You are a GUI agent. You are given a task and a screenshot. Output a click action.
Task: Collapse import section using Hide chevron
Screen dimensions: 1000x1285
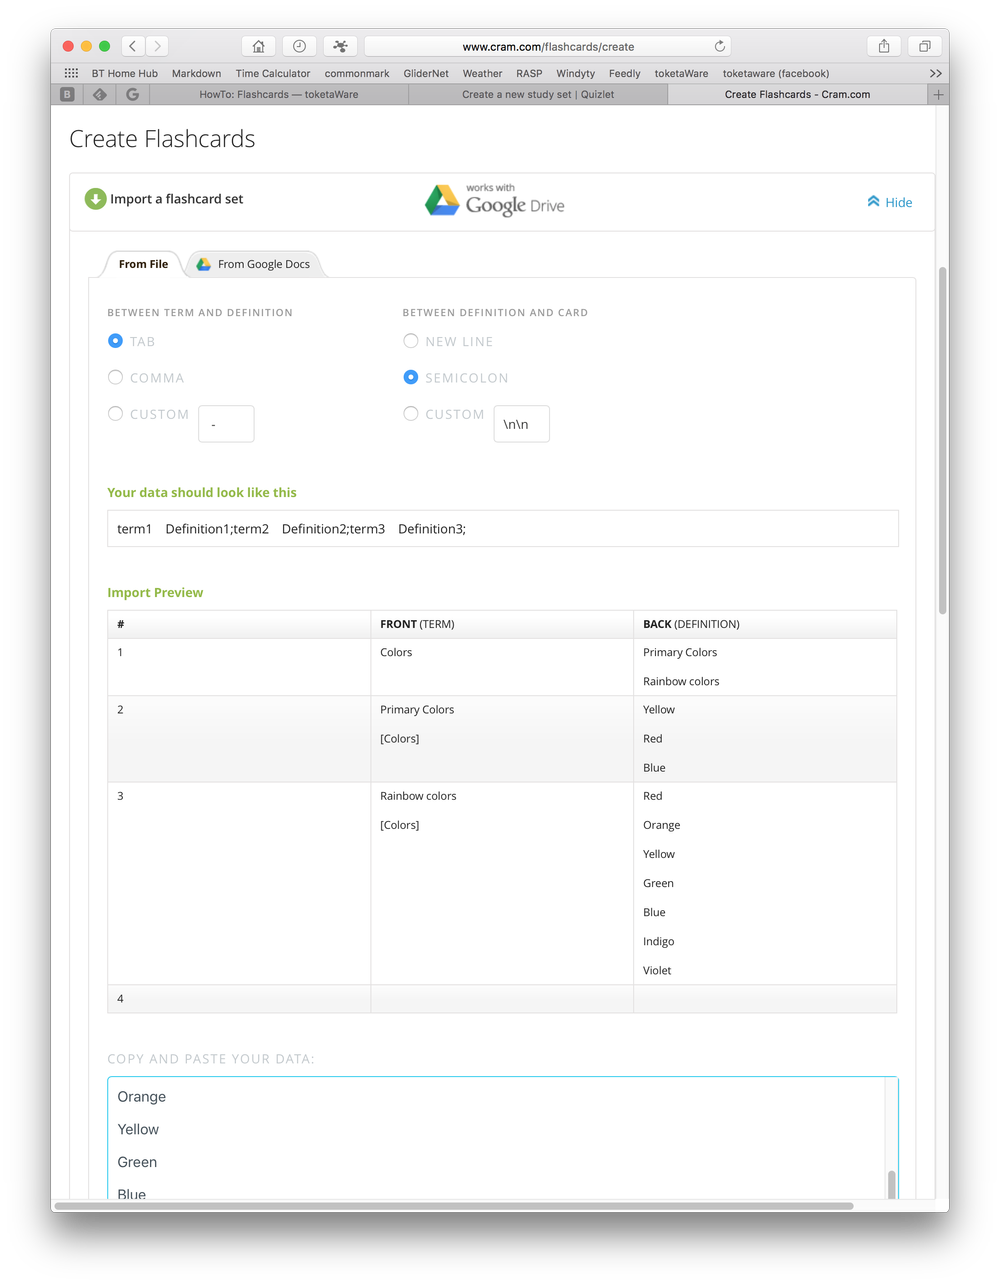pos(889,202)
